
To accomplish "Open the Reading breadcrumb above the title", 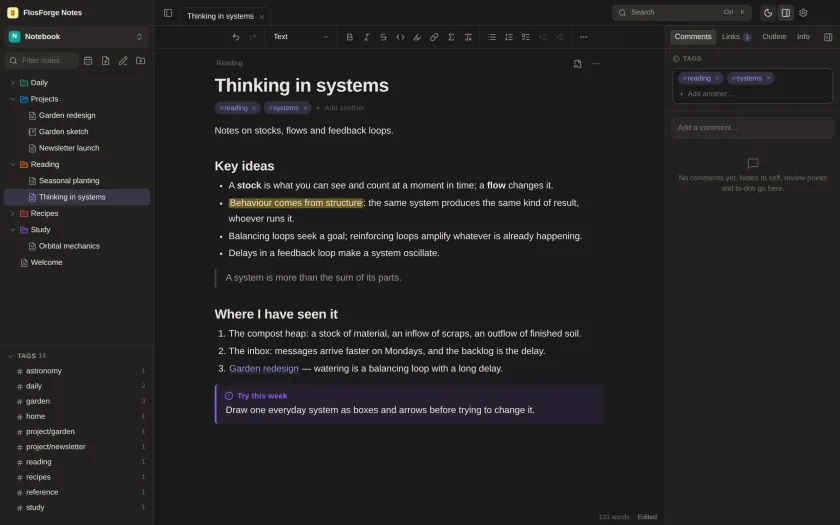I will 229,63.
